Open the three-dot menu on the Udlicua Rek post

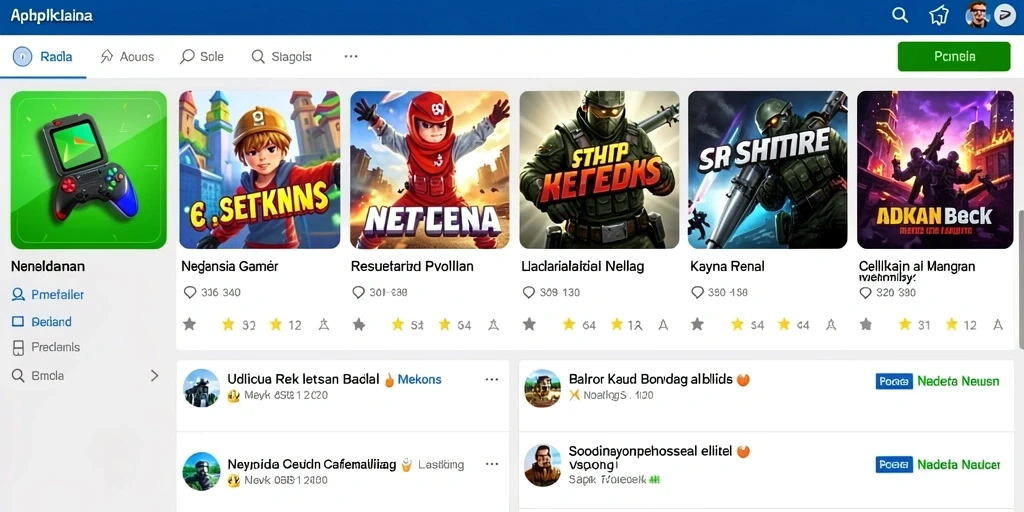pos(492,379)
